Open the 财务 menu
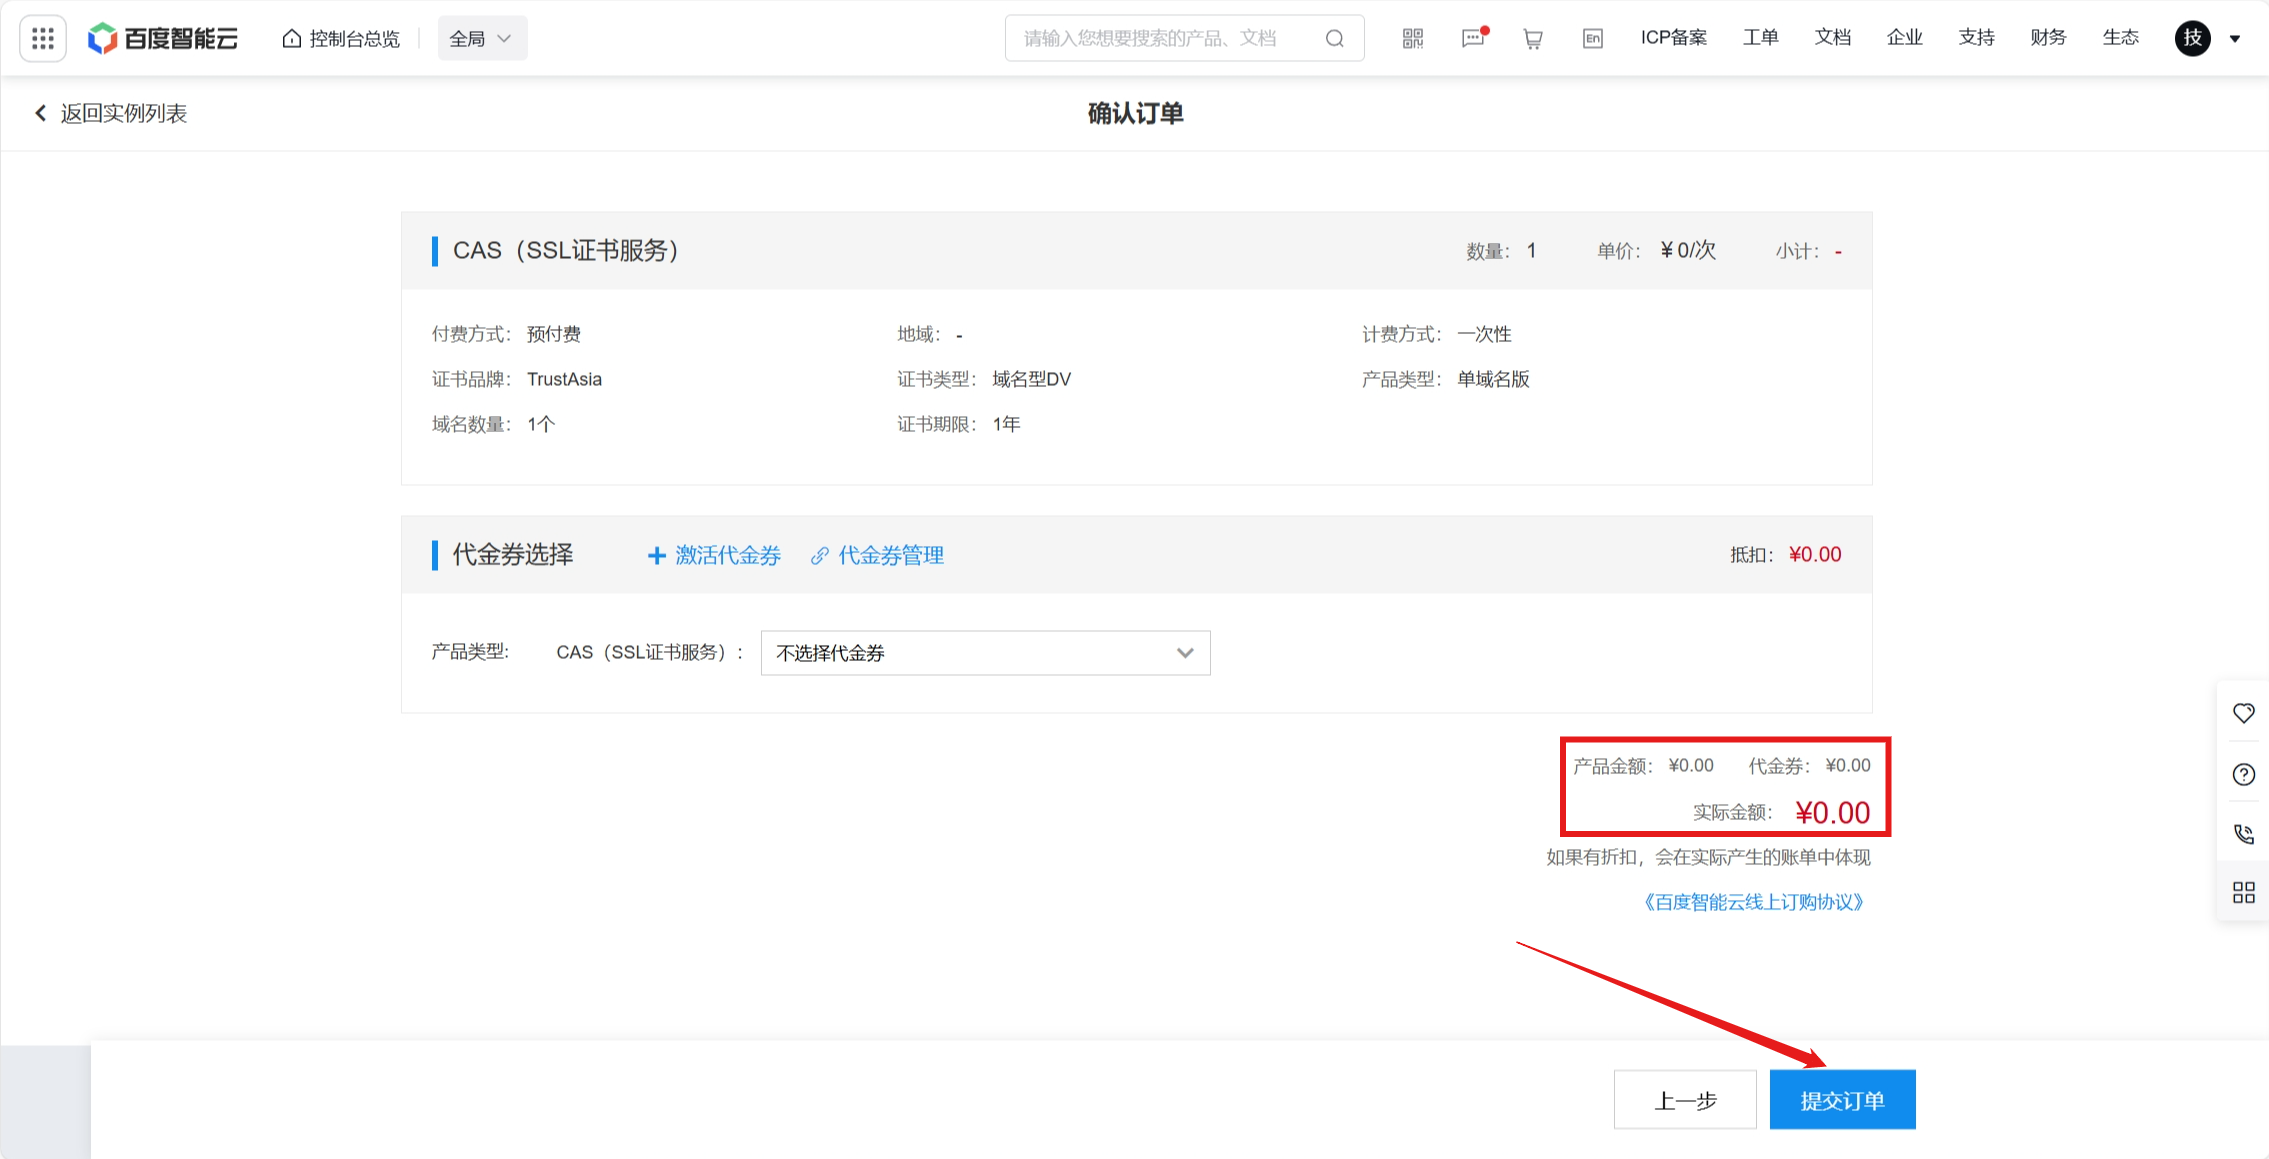 [x=2048, y=37]
